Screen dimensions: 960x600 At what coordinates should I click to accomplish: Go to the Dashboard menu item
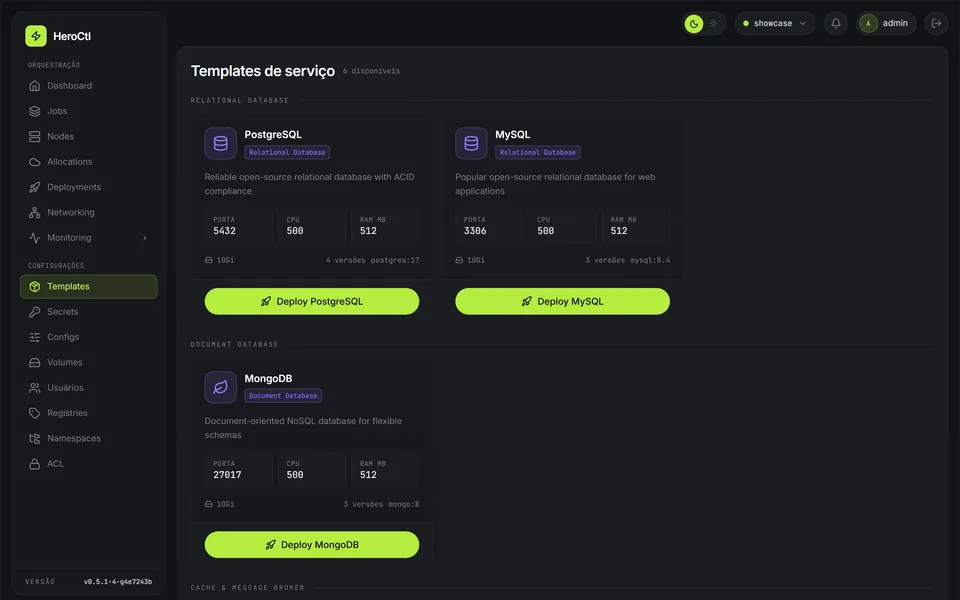click(x=89, y=86)
